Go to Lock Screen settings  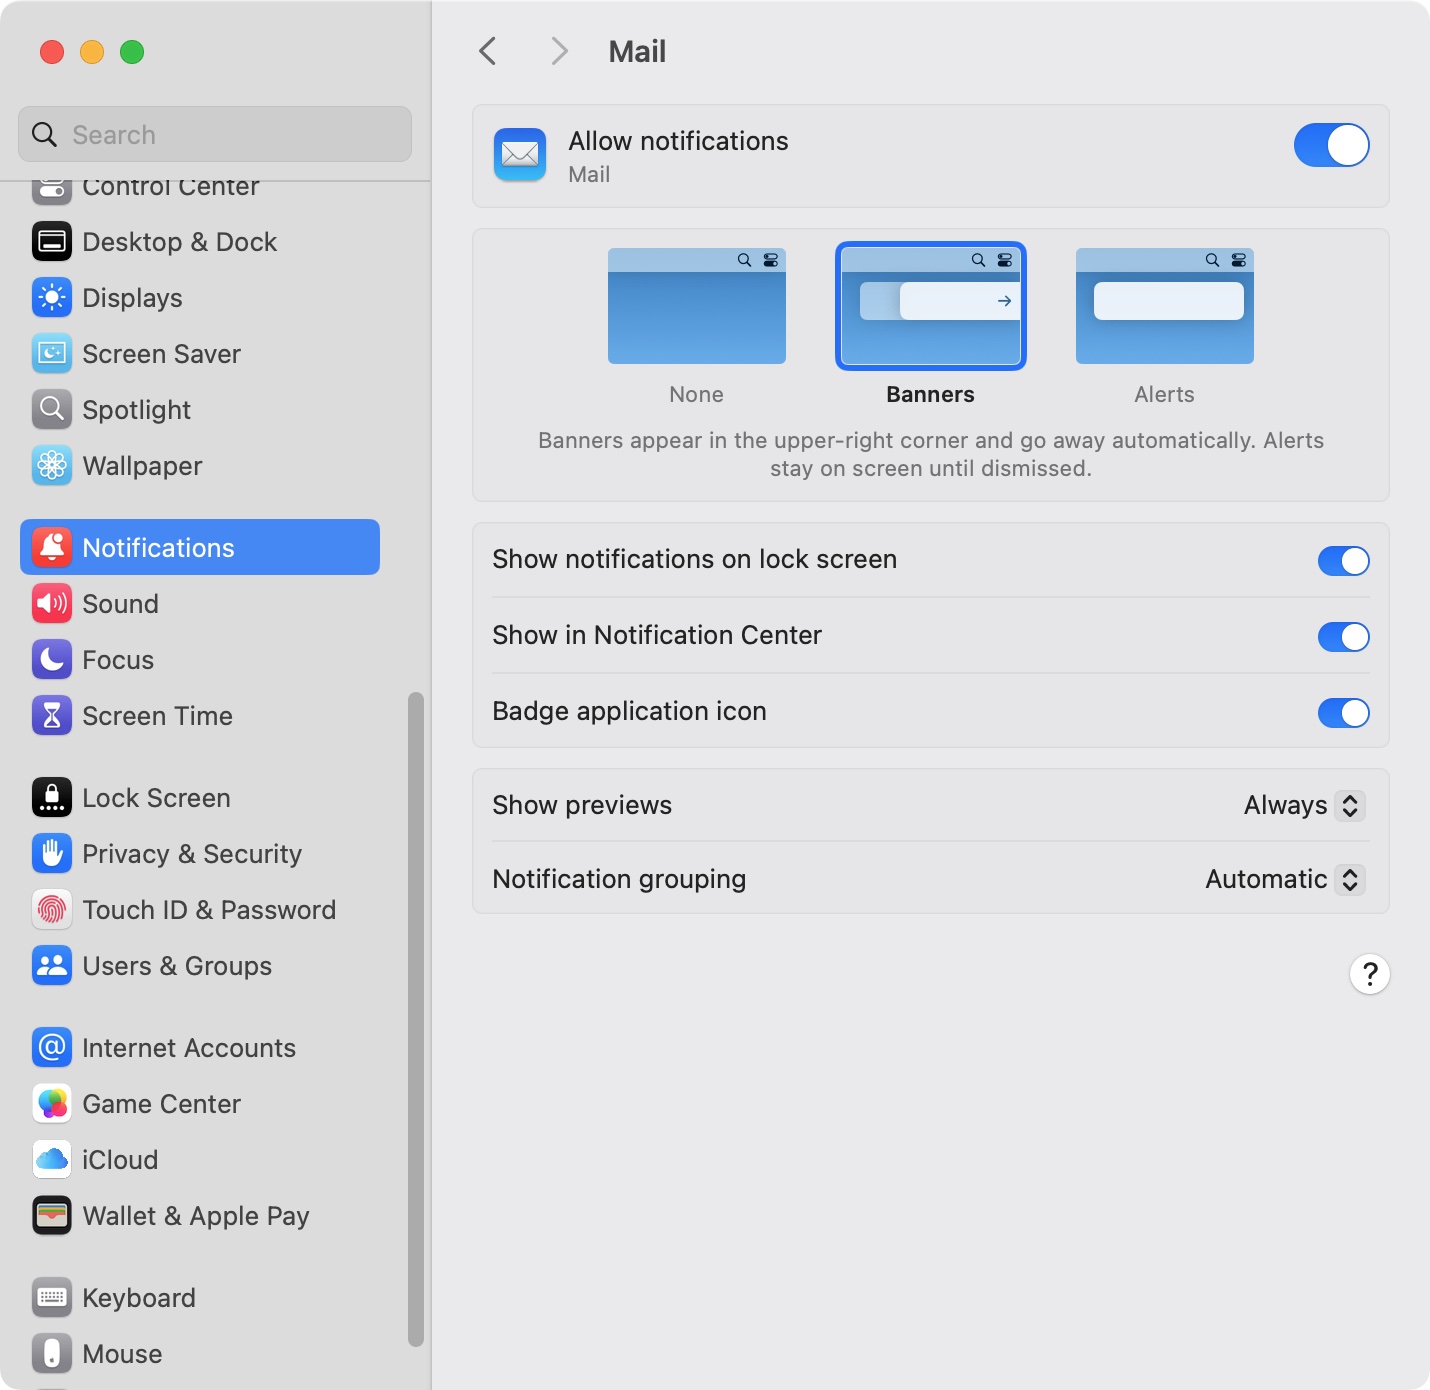point(156,798)
